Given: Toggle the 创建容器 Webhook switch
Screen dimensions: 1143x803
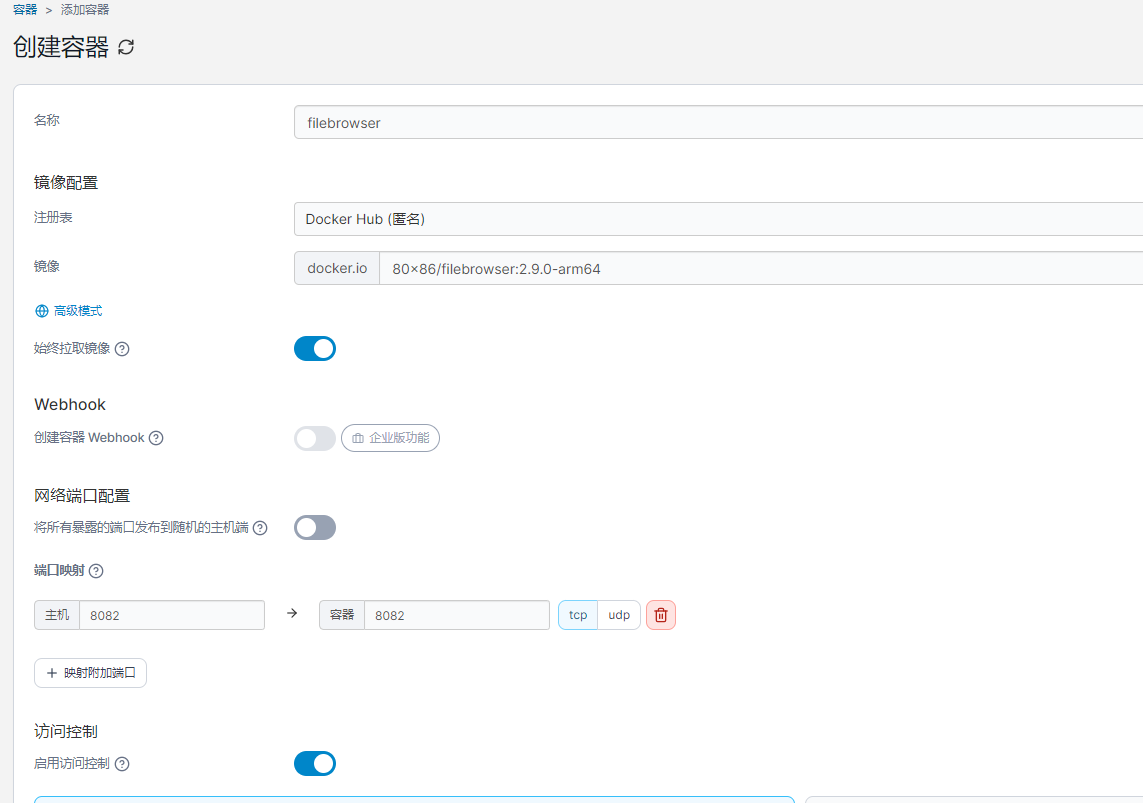Looking at the screenshot, I should (x=315, y=438).
